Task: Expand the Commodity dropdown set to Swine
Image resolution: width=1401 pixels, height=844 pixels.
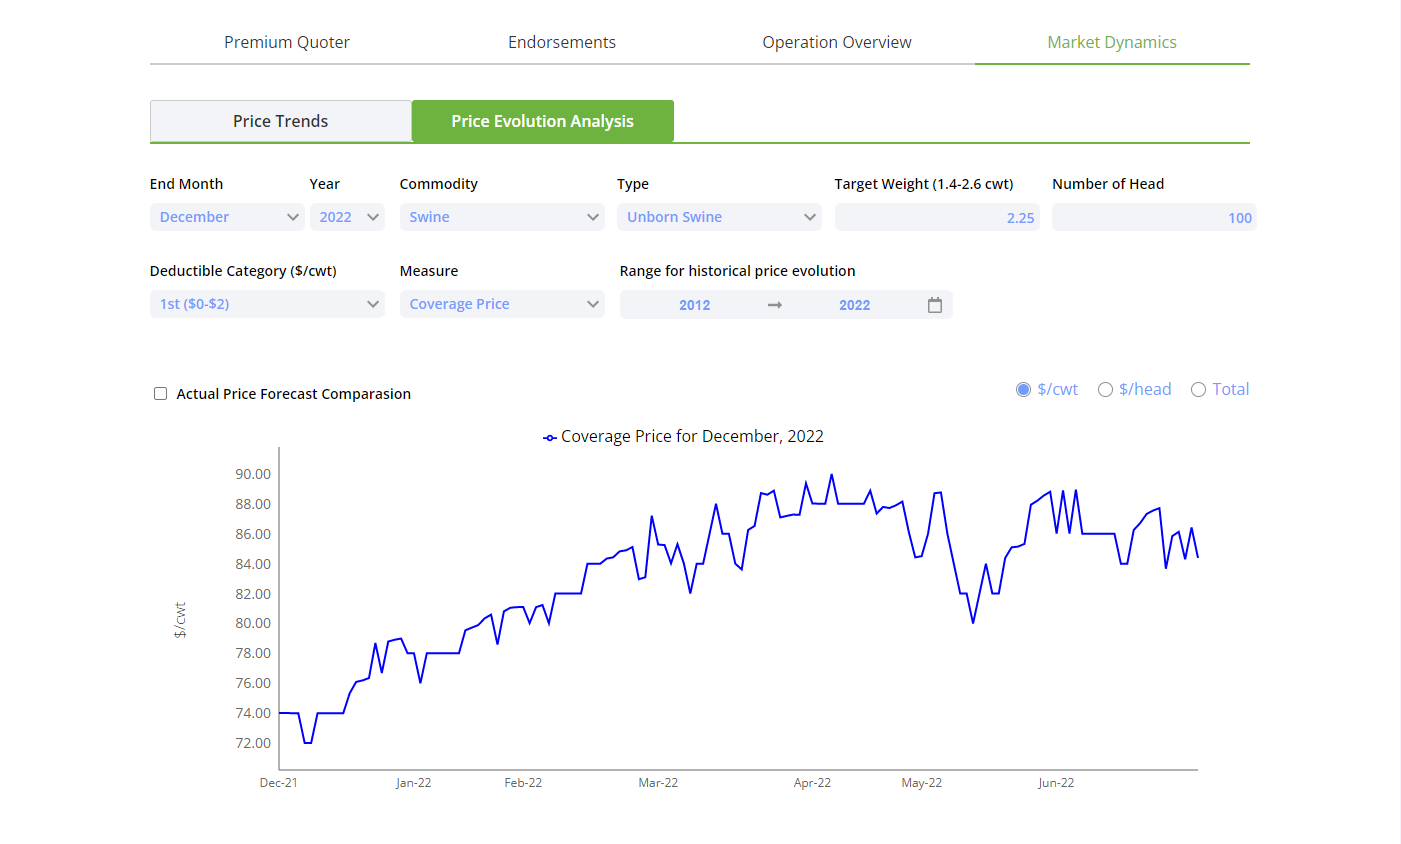Action: 502,217
